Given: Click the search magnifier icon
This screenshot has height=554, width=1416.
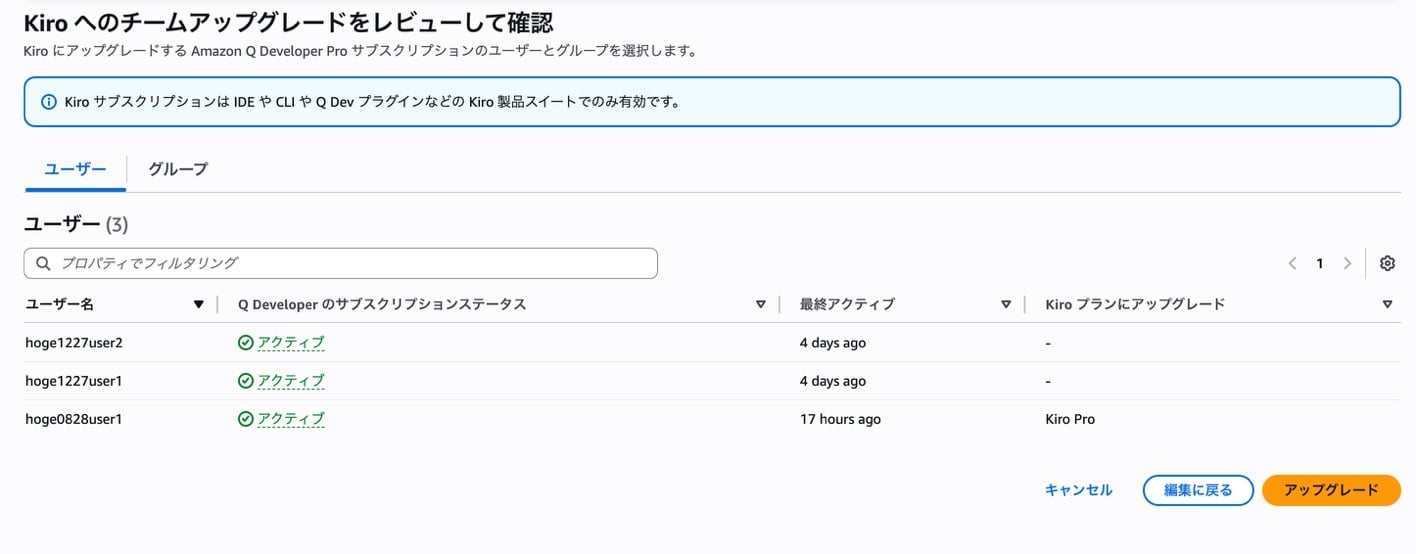Looking at the screenshot, I should pos(43,263).
